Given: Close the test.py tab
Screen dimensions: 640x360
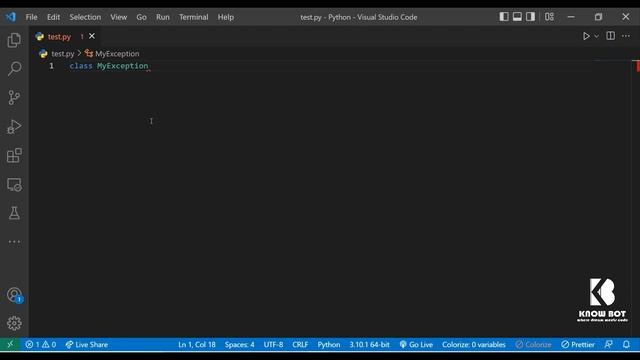Looking at the screenshot, I should pos(92,36).
